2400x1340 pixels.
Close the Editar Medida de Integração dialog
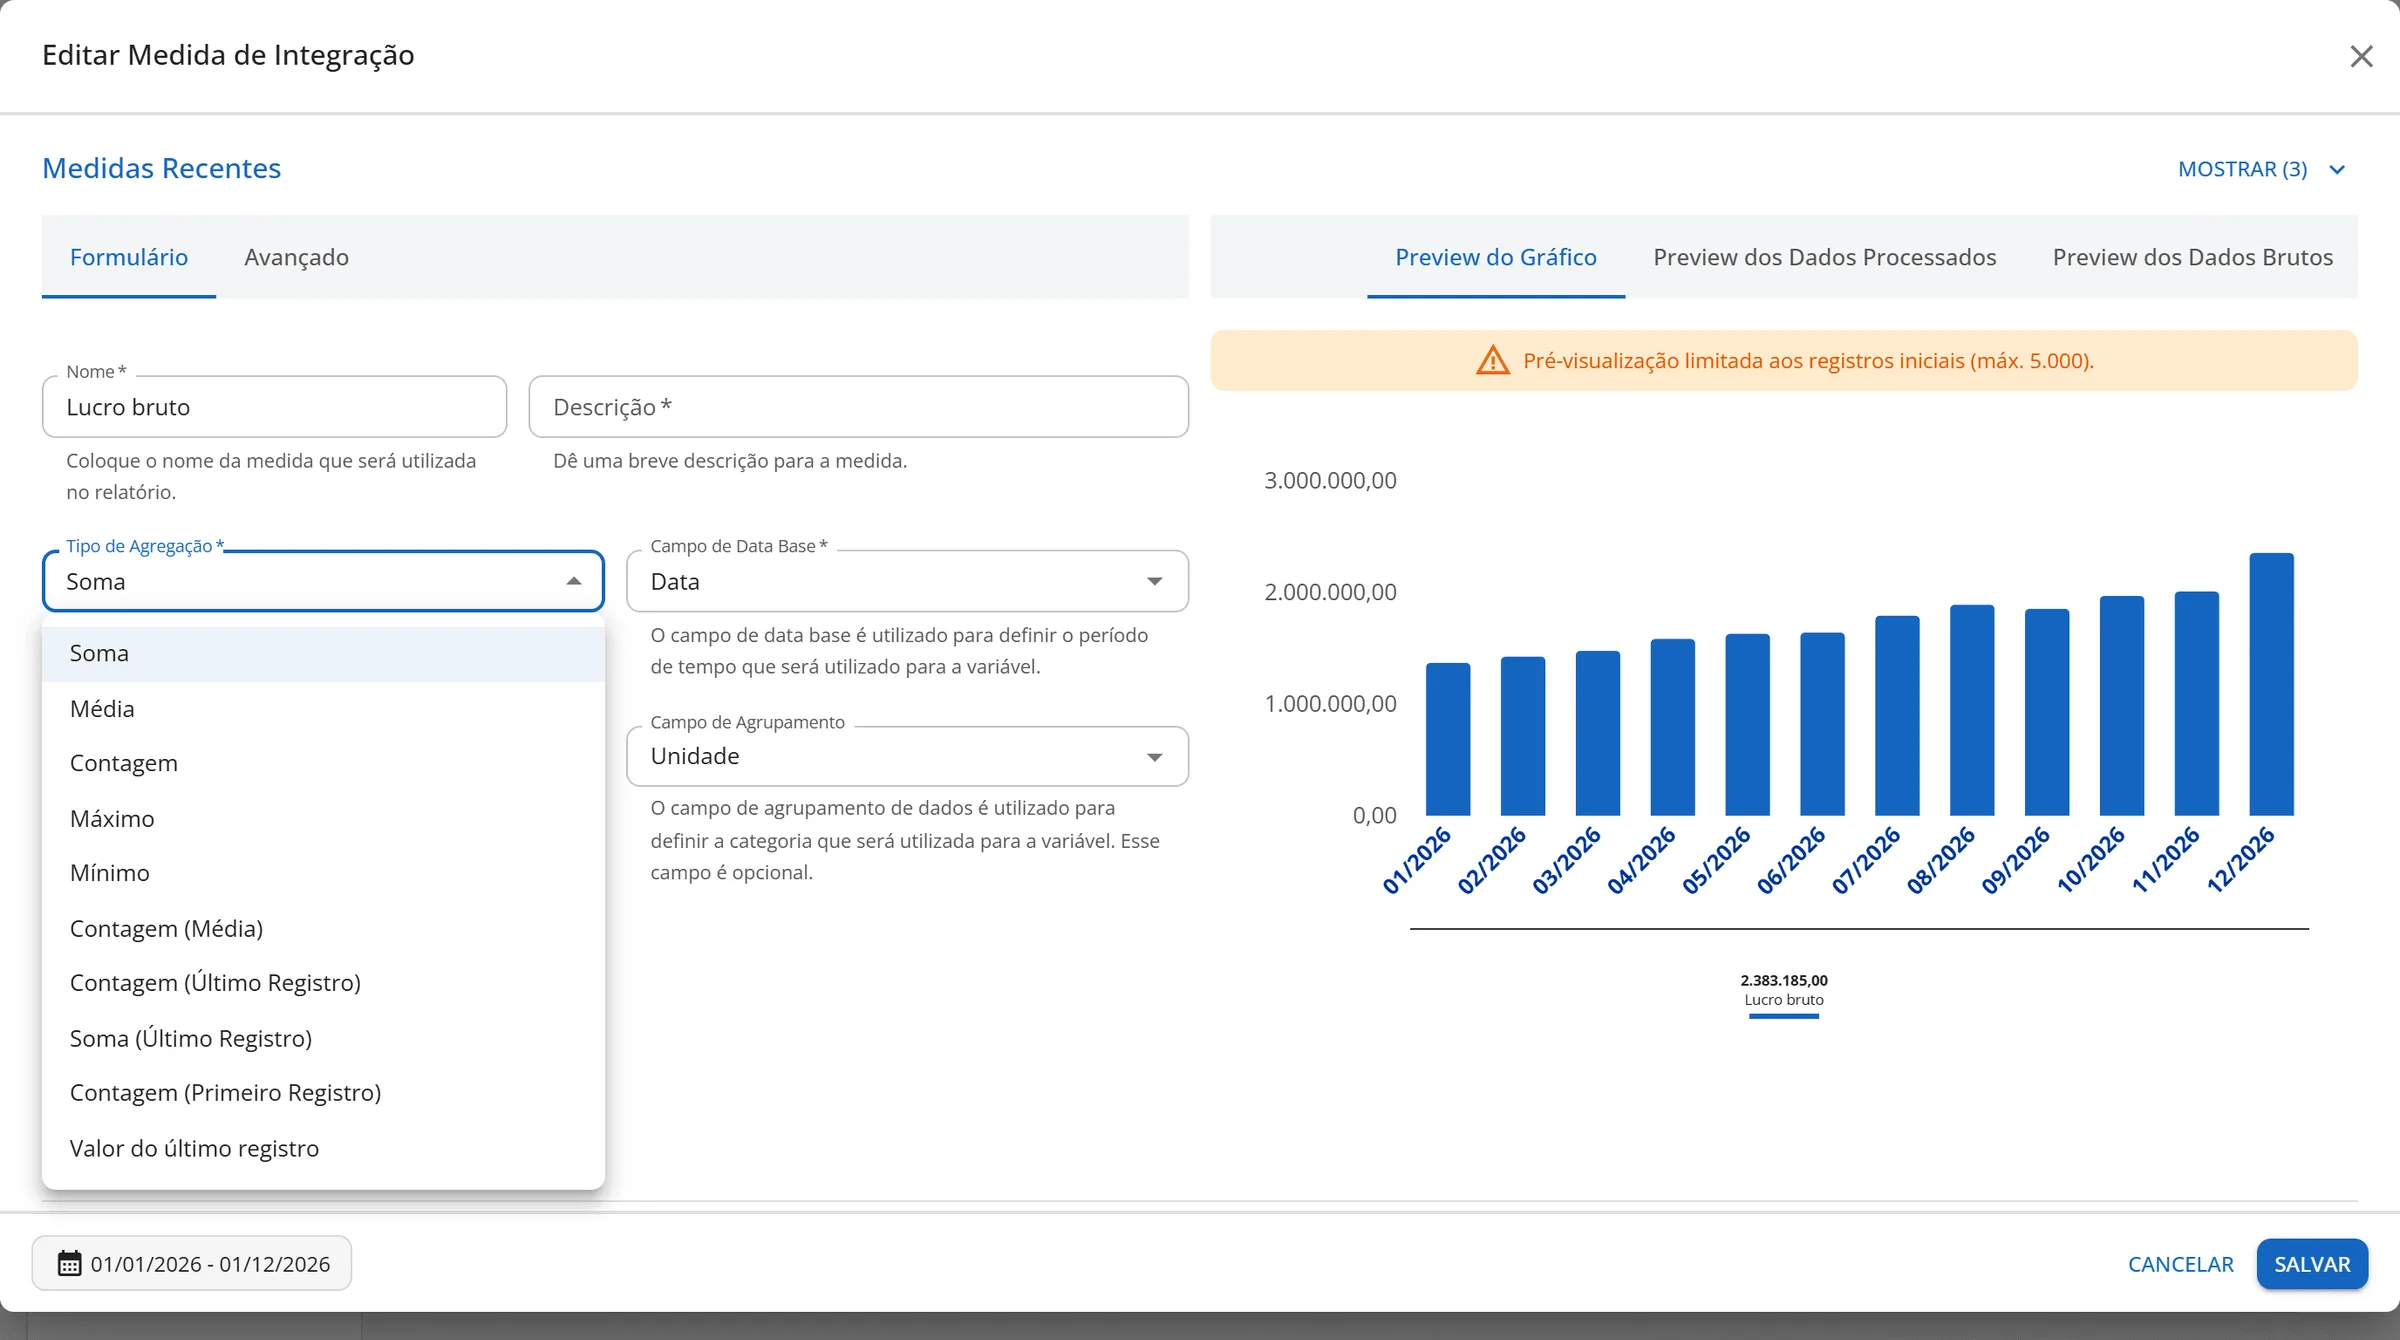pyautogui.click(x=2361, y=56)
